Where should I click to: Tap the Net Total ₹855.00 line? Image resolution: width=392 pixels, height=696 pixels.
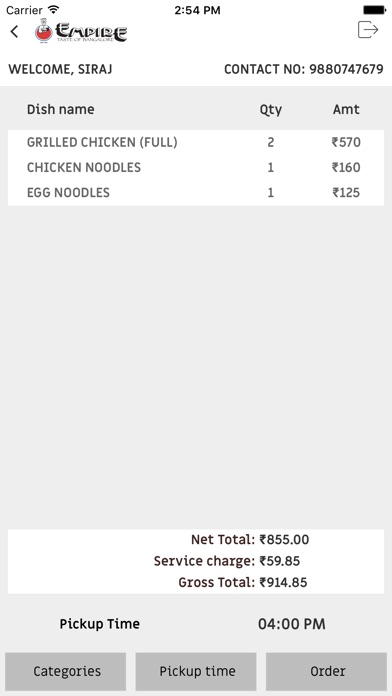click(250, 540)
